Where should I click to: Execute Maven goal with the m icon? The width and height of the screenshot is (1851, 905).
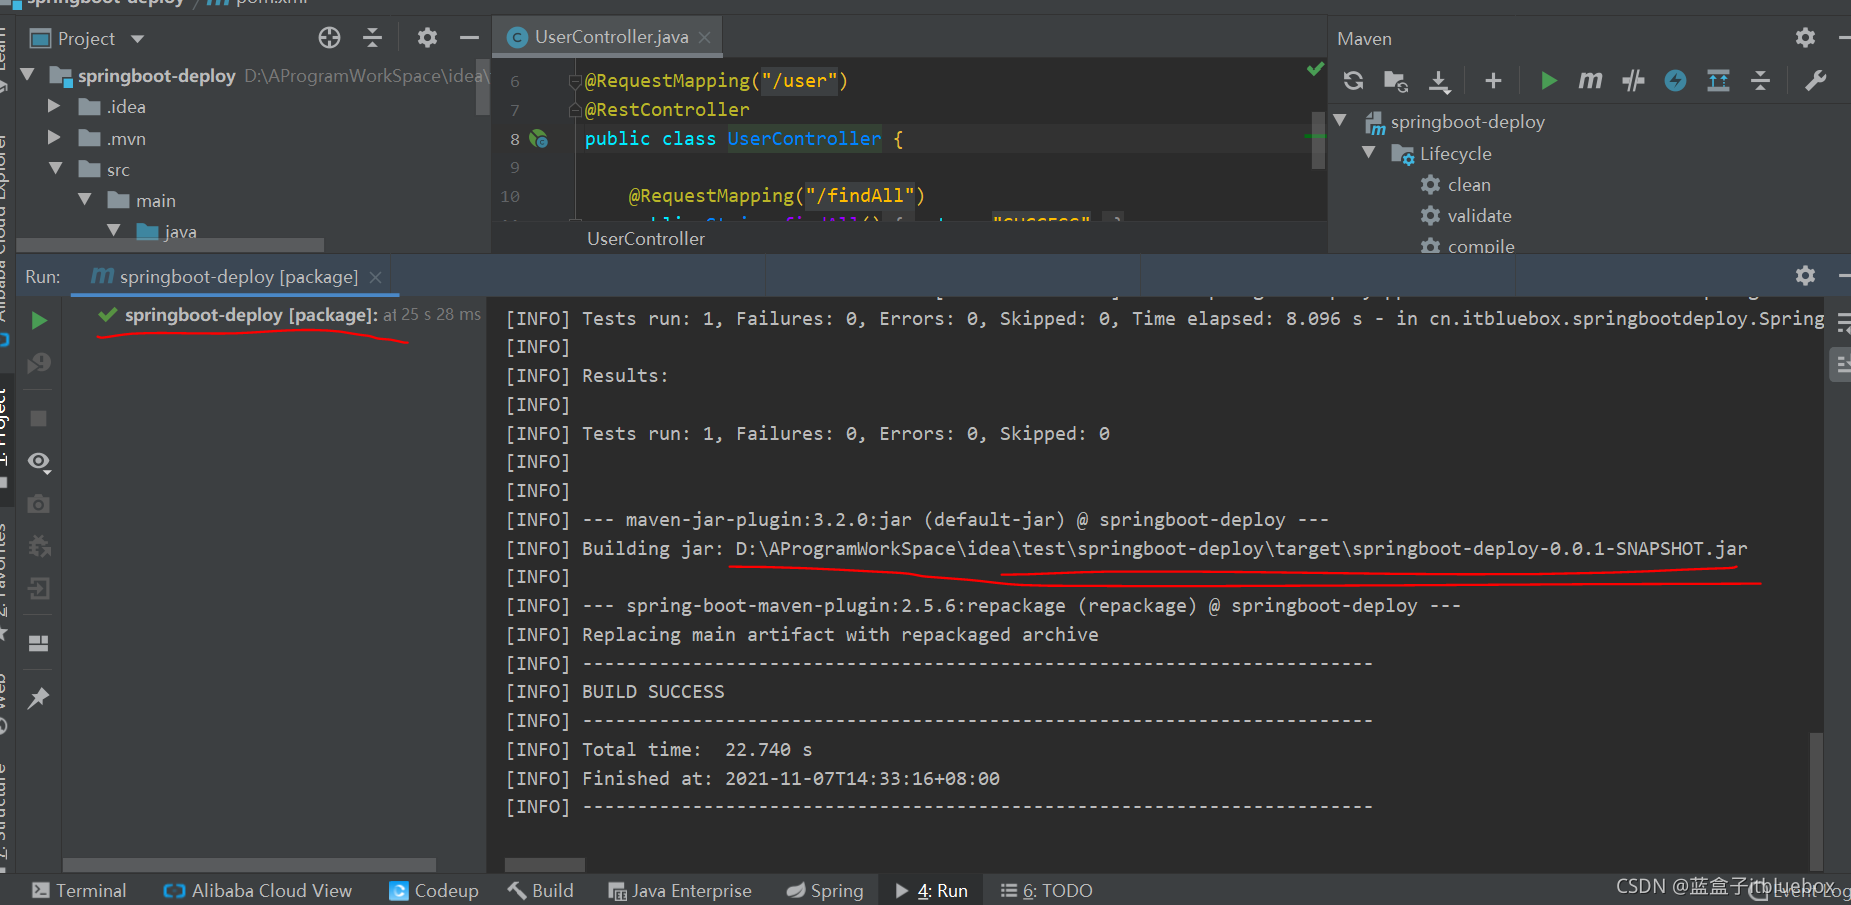[x=1590, y=81]
